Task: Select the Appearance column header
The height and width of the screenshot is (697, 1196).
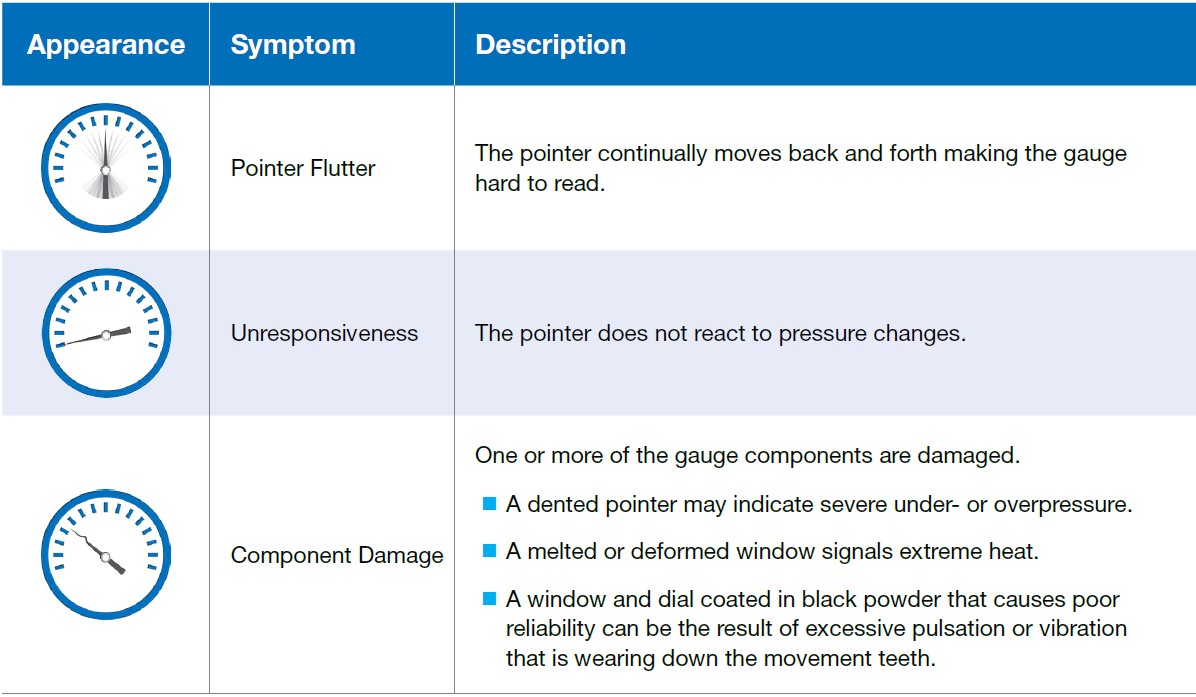Action: click(105, 45)
